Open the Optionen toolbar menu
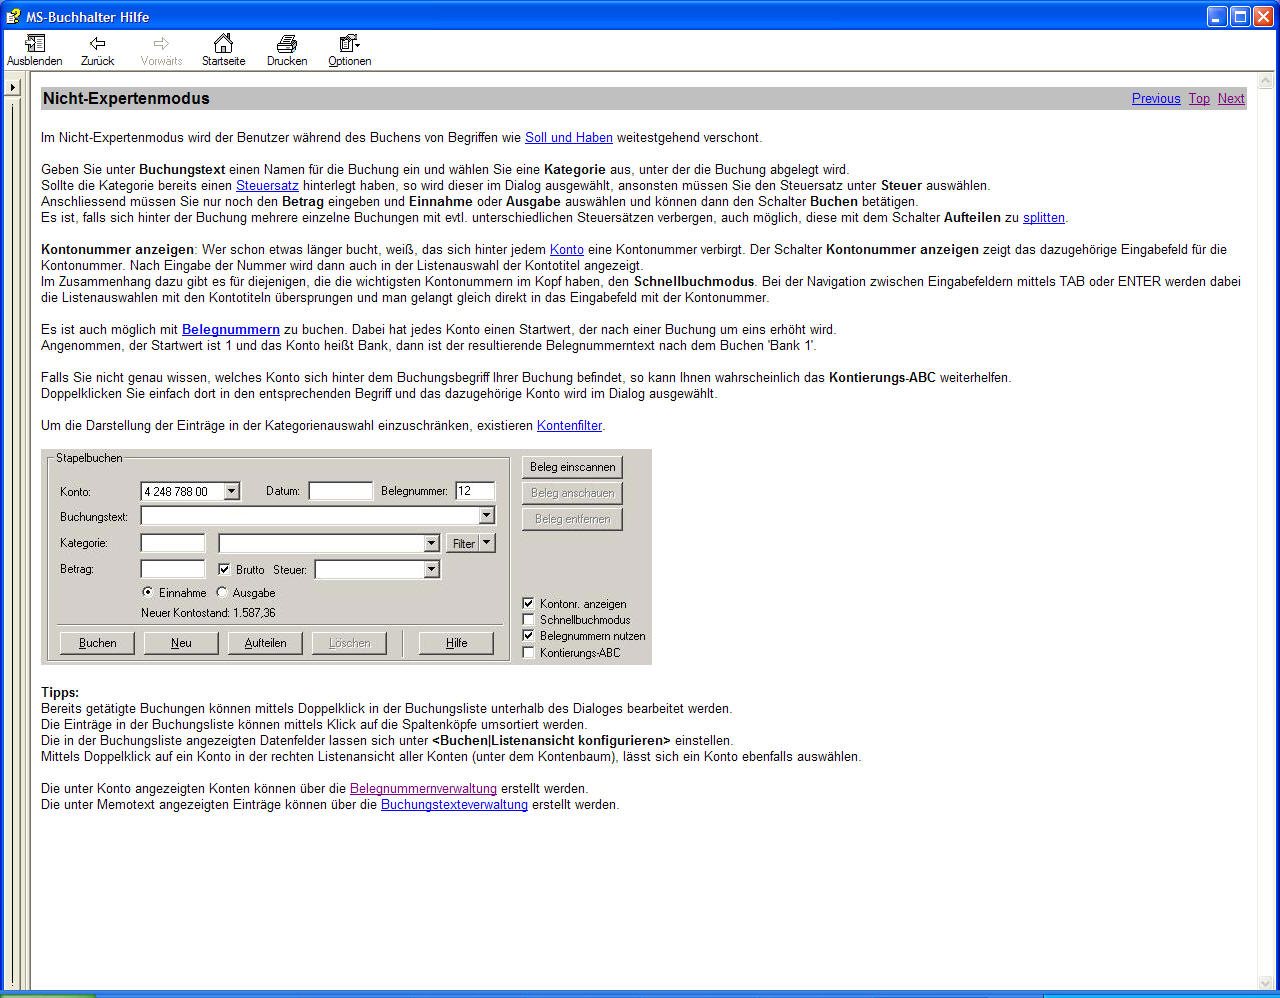 (x=350, y=50)
